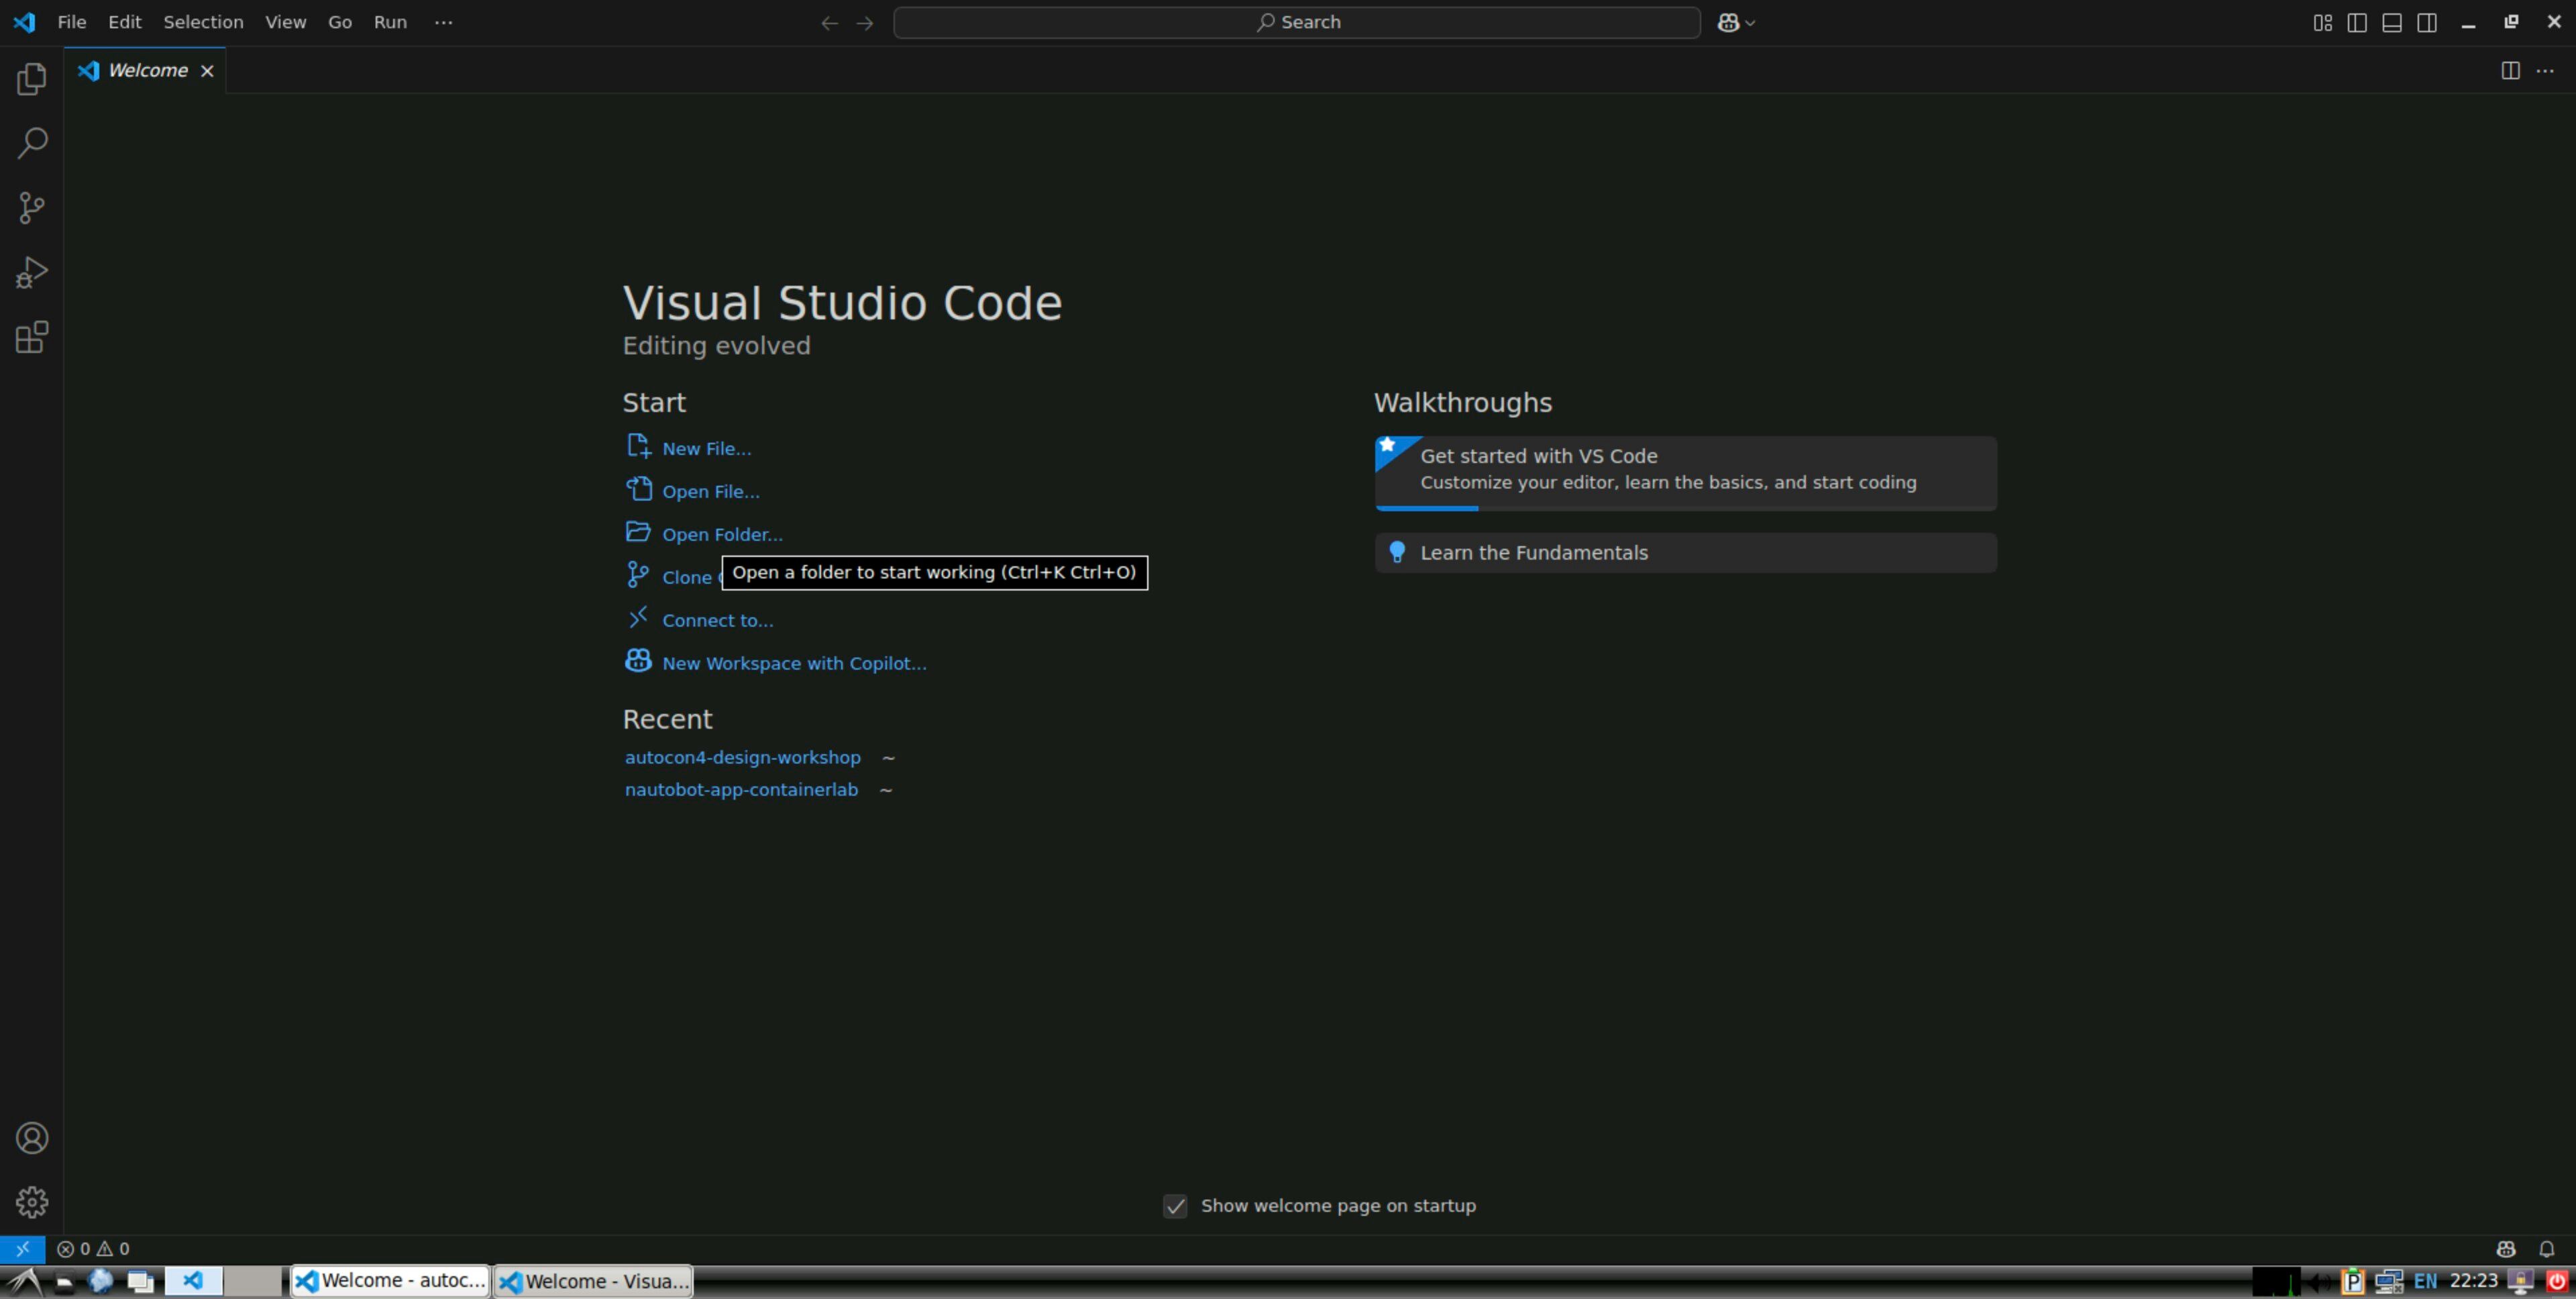Open editor More Actions ellipsis
This screenshot has width=2576, height=1299.
2545,70
